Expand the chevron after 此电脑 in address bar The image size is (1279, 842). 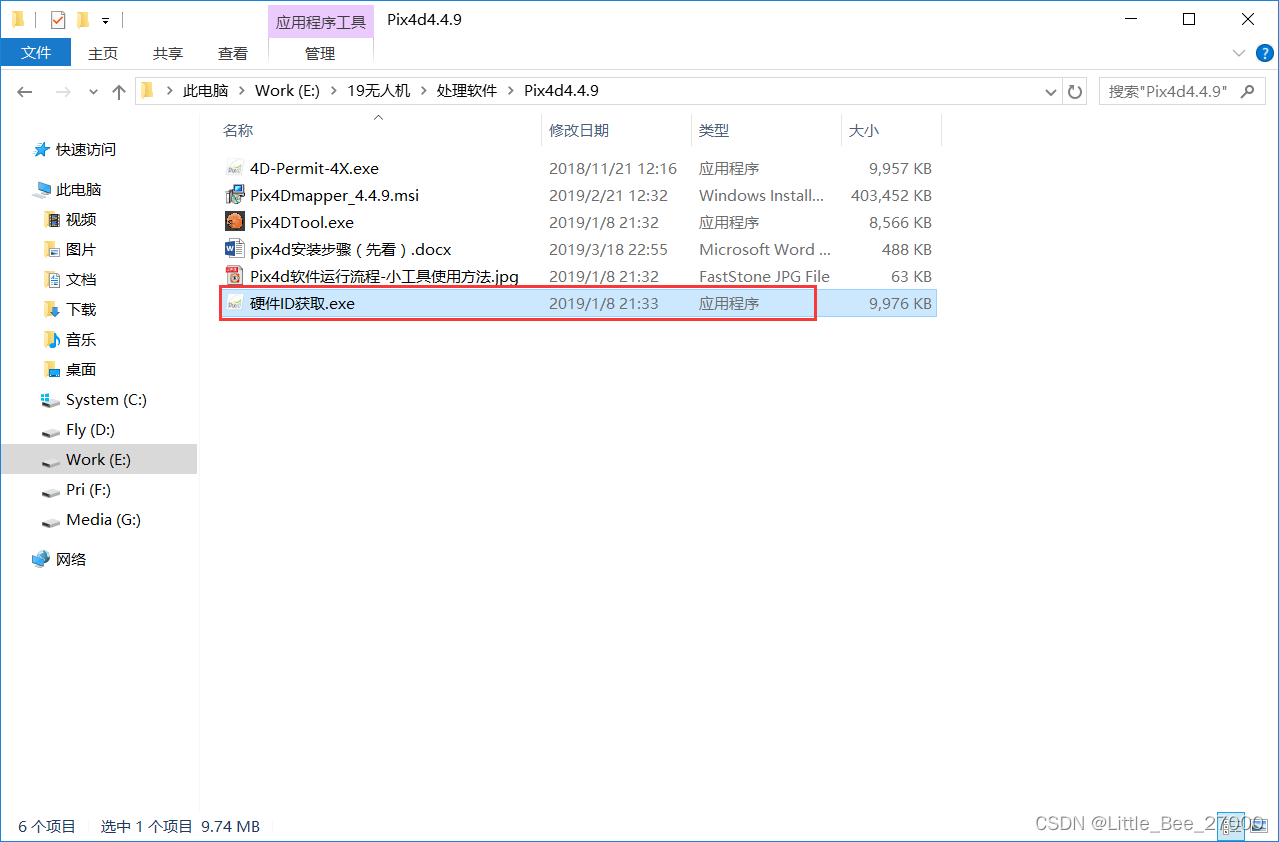(x=241, y=91)
